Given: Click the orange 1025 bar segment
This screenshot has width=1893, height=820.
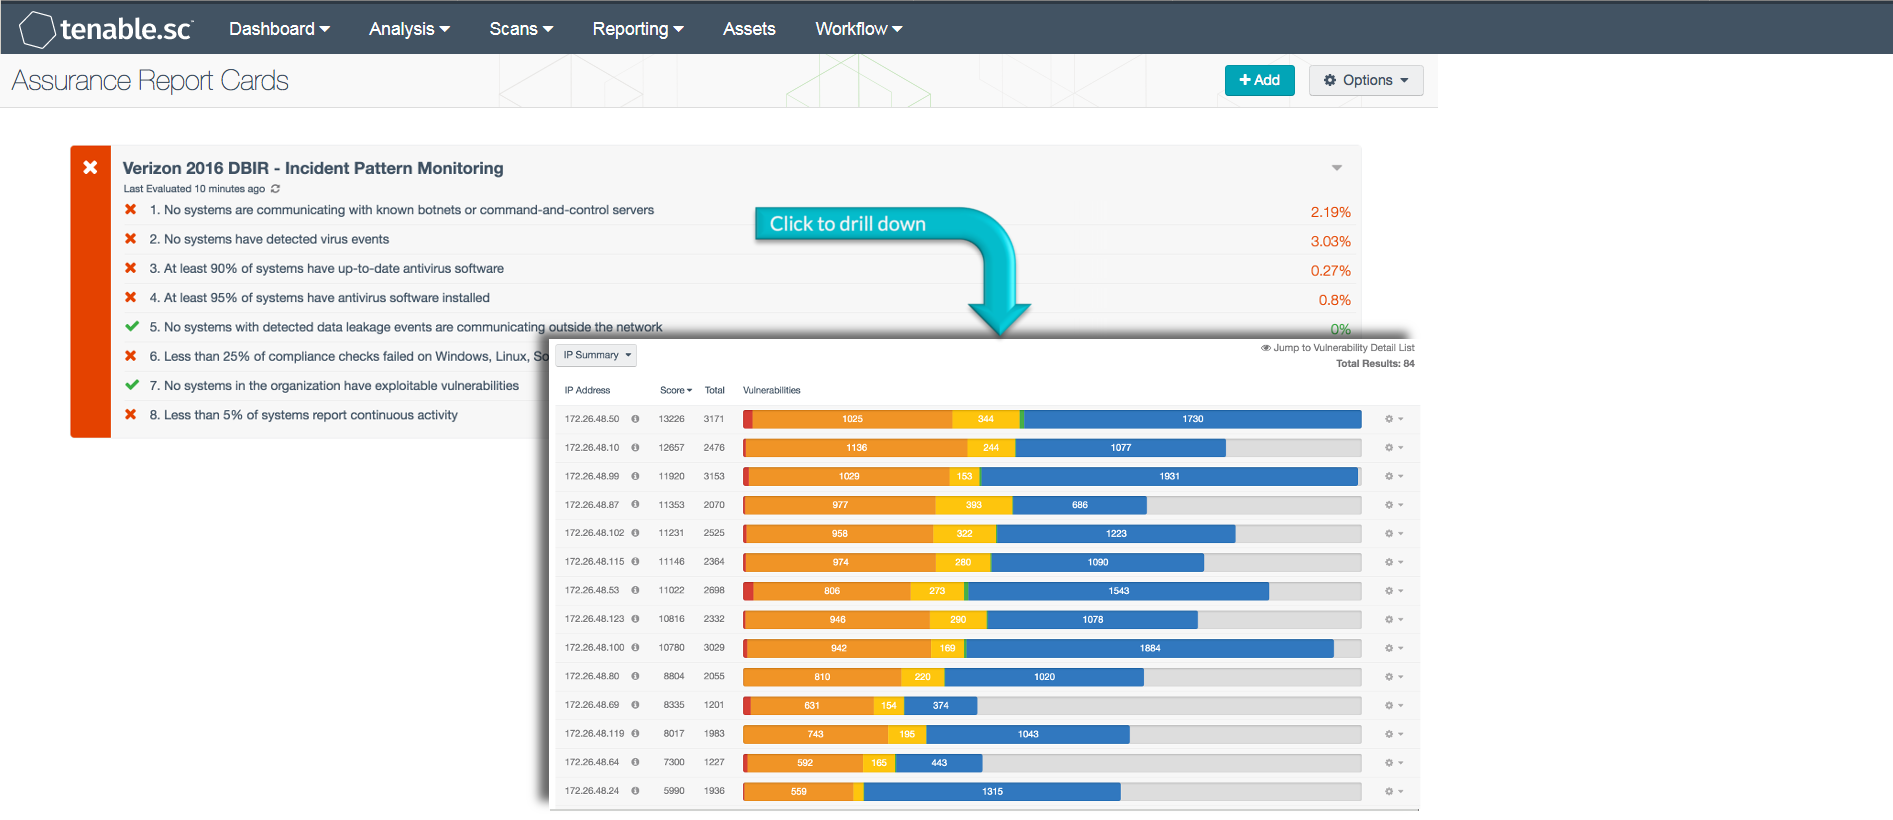Looking at the screenshot, I should click(x=852, y=419).
